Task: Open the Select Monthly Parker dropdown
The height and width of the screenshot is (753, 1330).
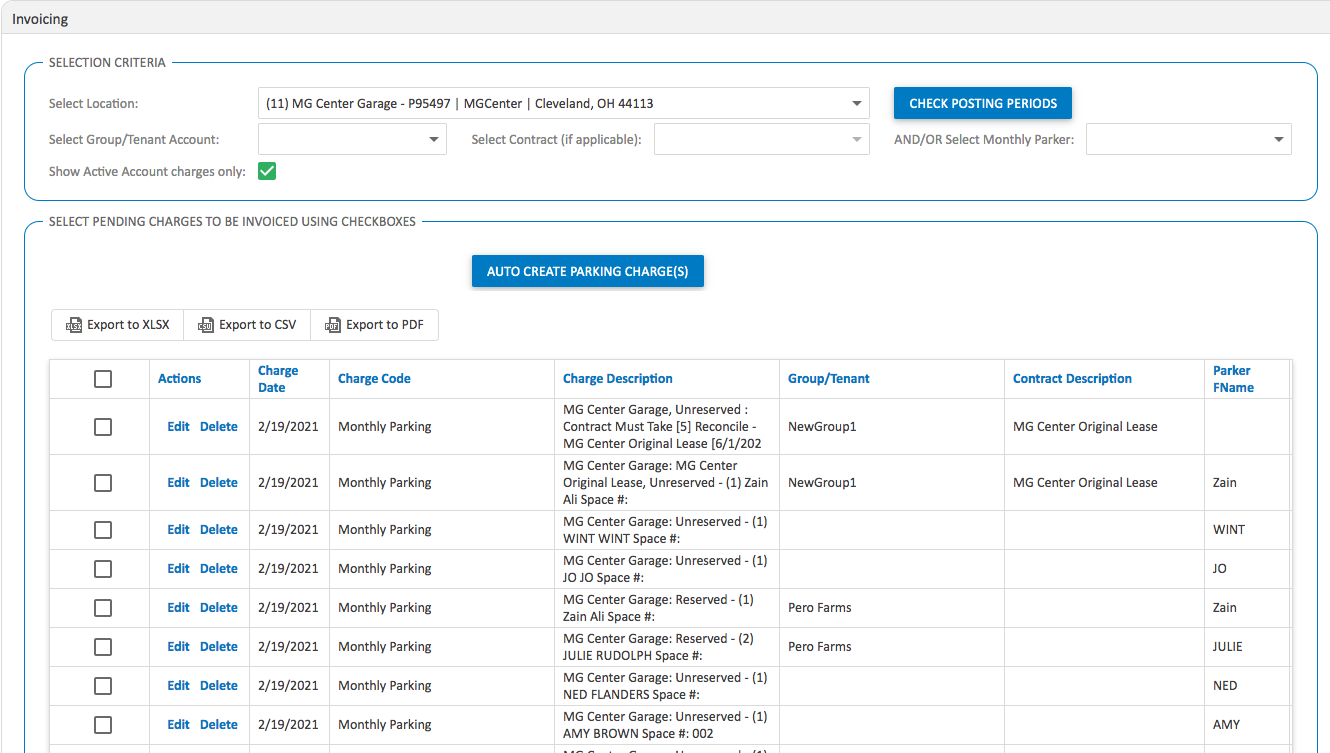Action: pyautogui.click(x=1279, y=139)
